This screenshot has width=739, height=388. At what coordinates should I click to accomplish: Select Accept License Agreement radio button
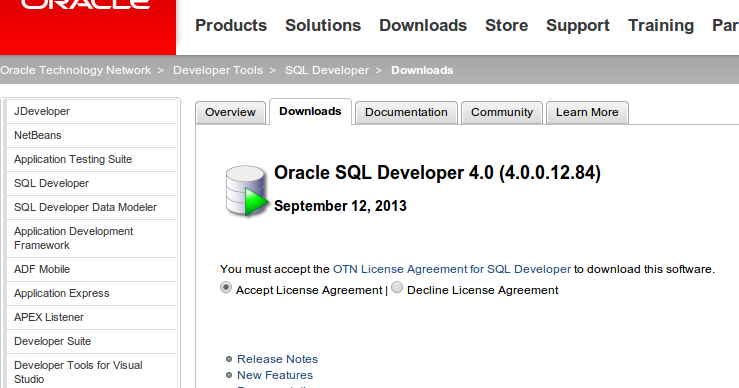226,288
